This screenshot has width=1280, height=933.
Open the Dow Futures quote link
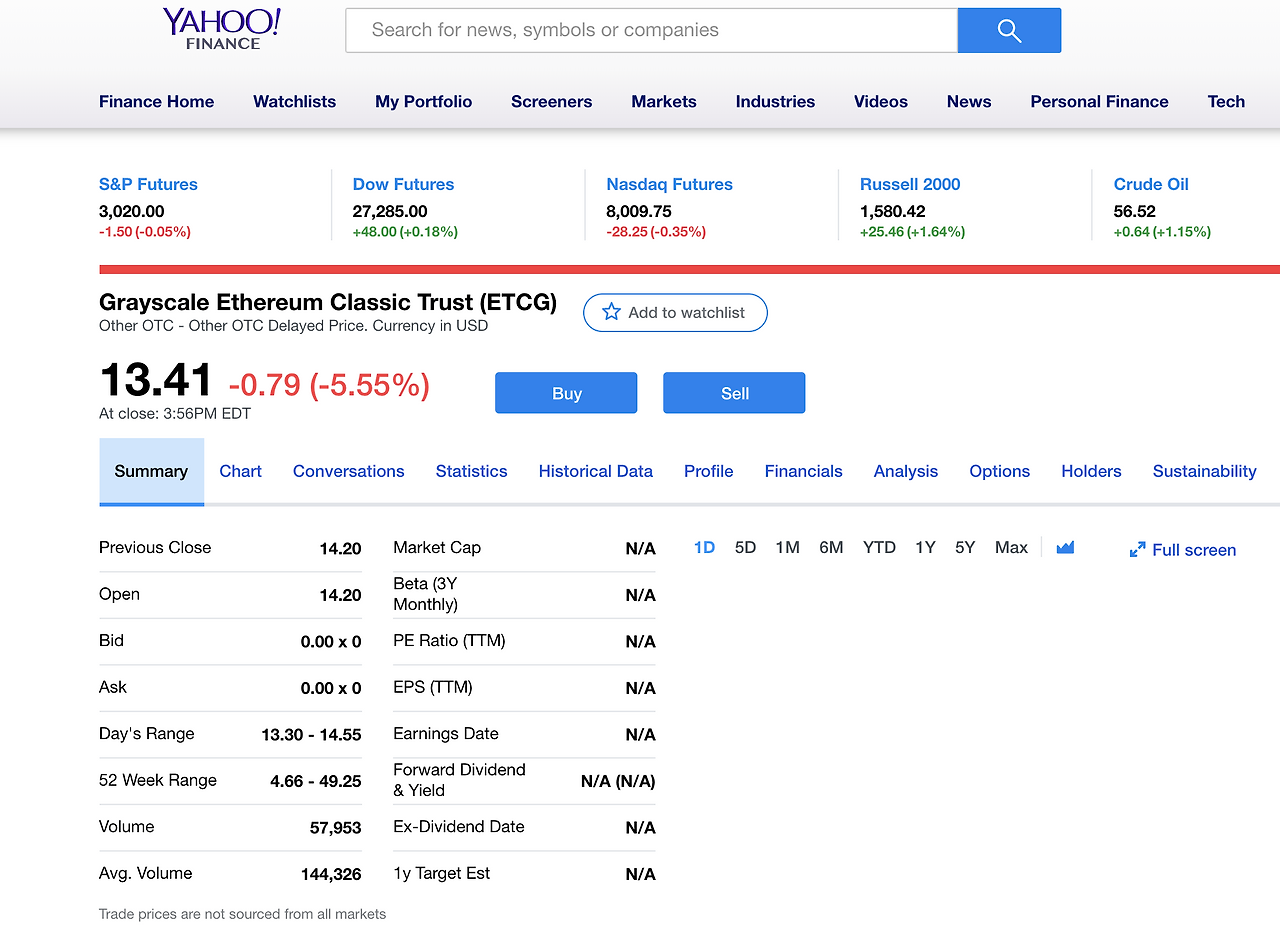[403, 184]
